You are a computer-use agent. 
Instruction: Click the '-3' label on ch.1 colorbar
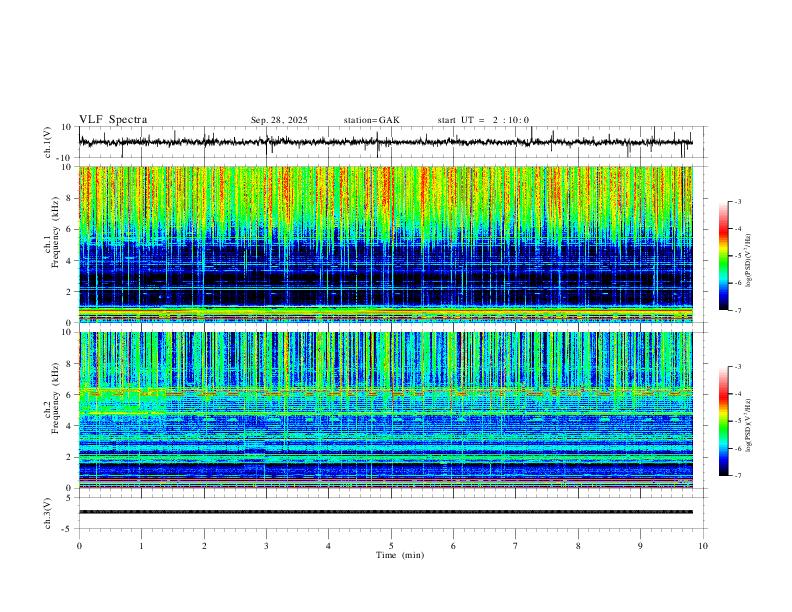coord(737,201)
